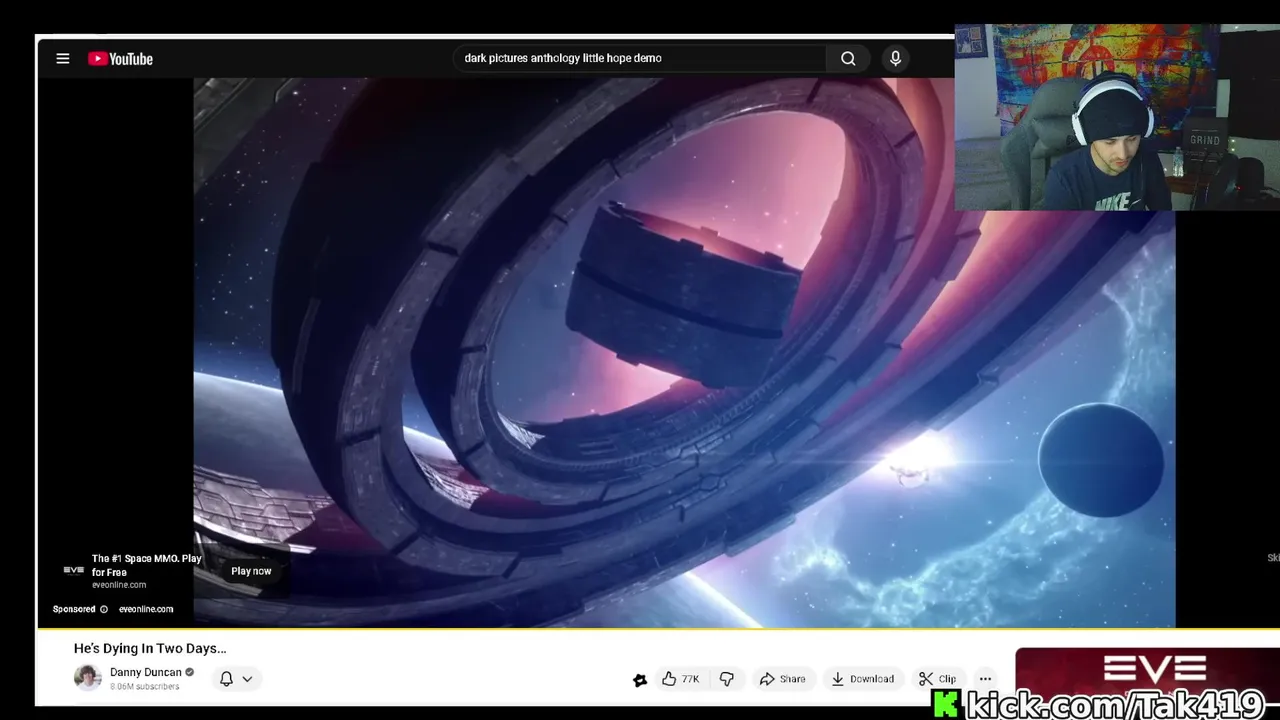Click the extension icon left of the like button
1280x720 pixels.
coord(640,680)
